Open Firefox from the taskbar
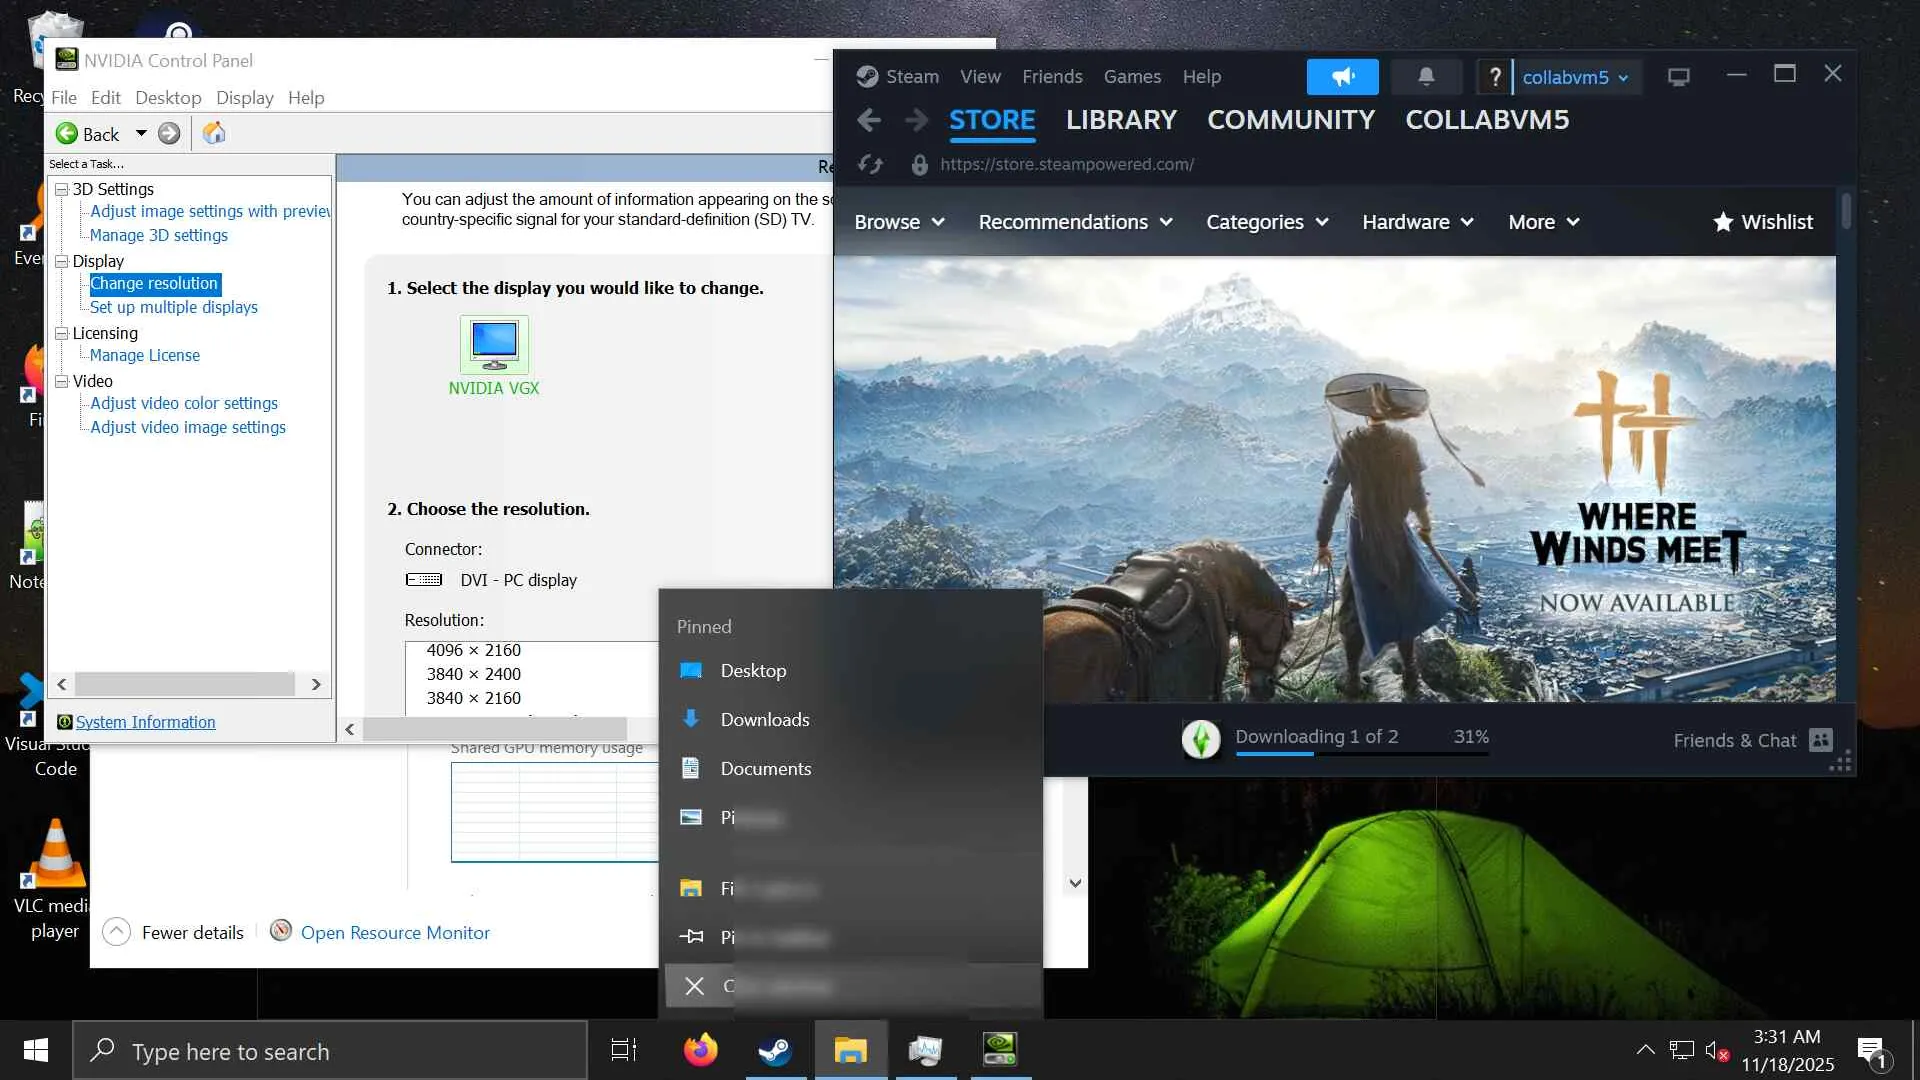This screenshot has width=1920, height=1080. coord(700,1050)
